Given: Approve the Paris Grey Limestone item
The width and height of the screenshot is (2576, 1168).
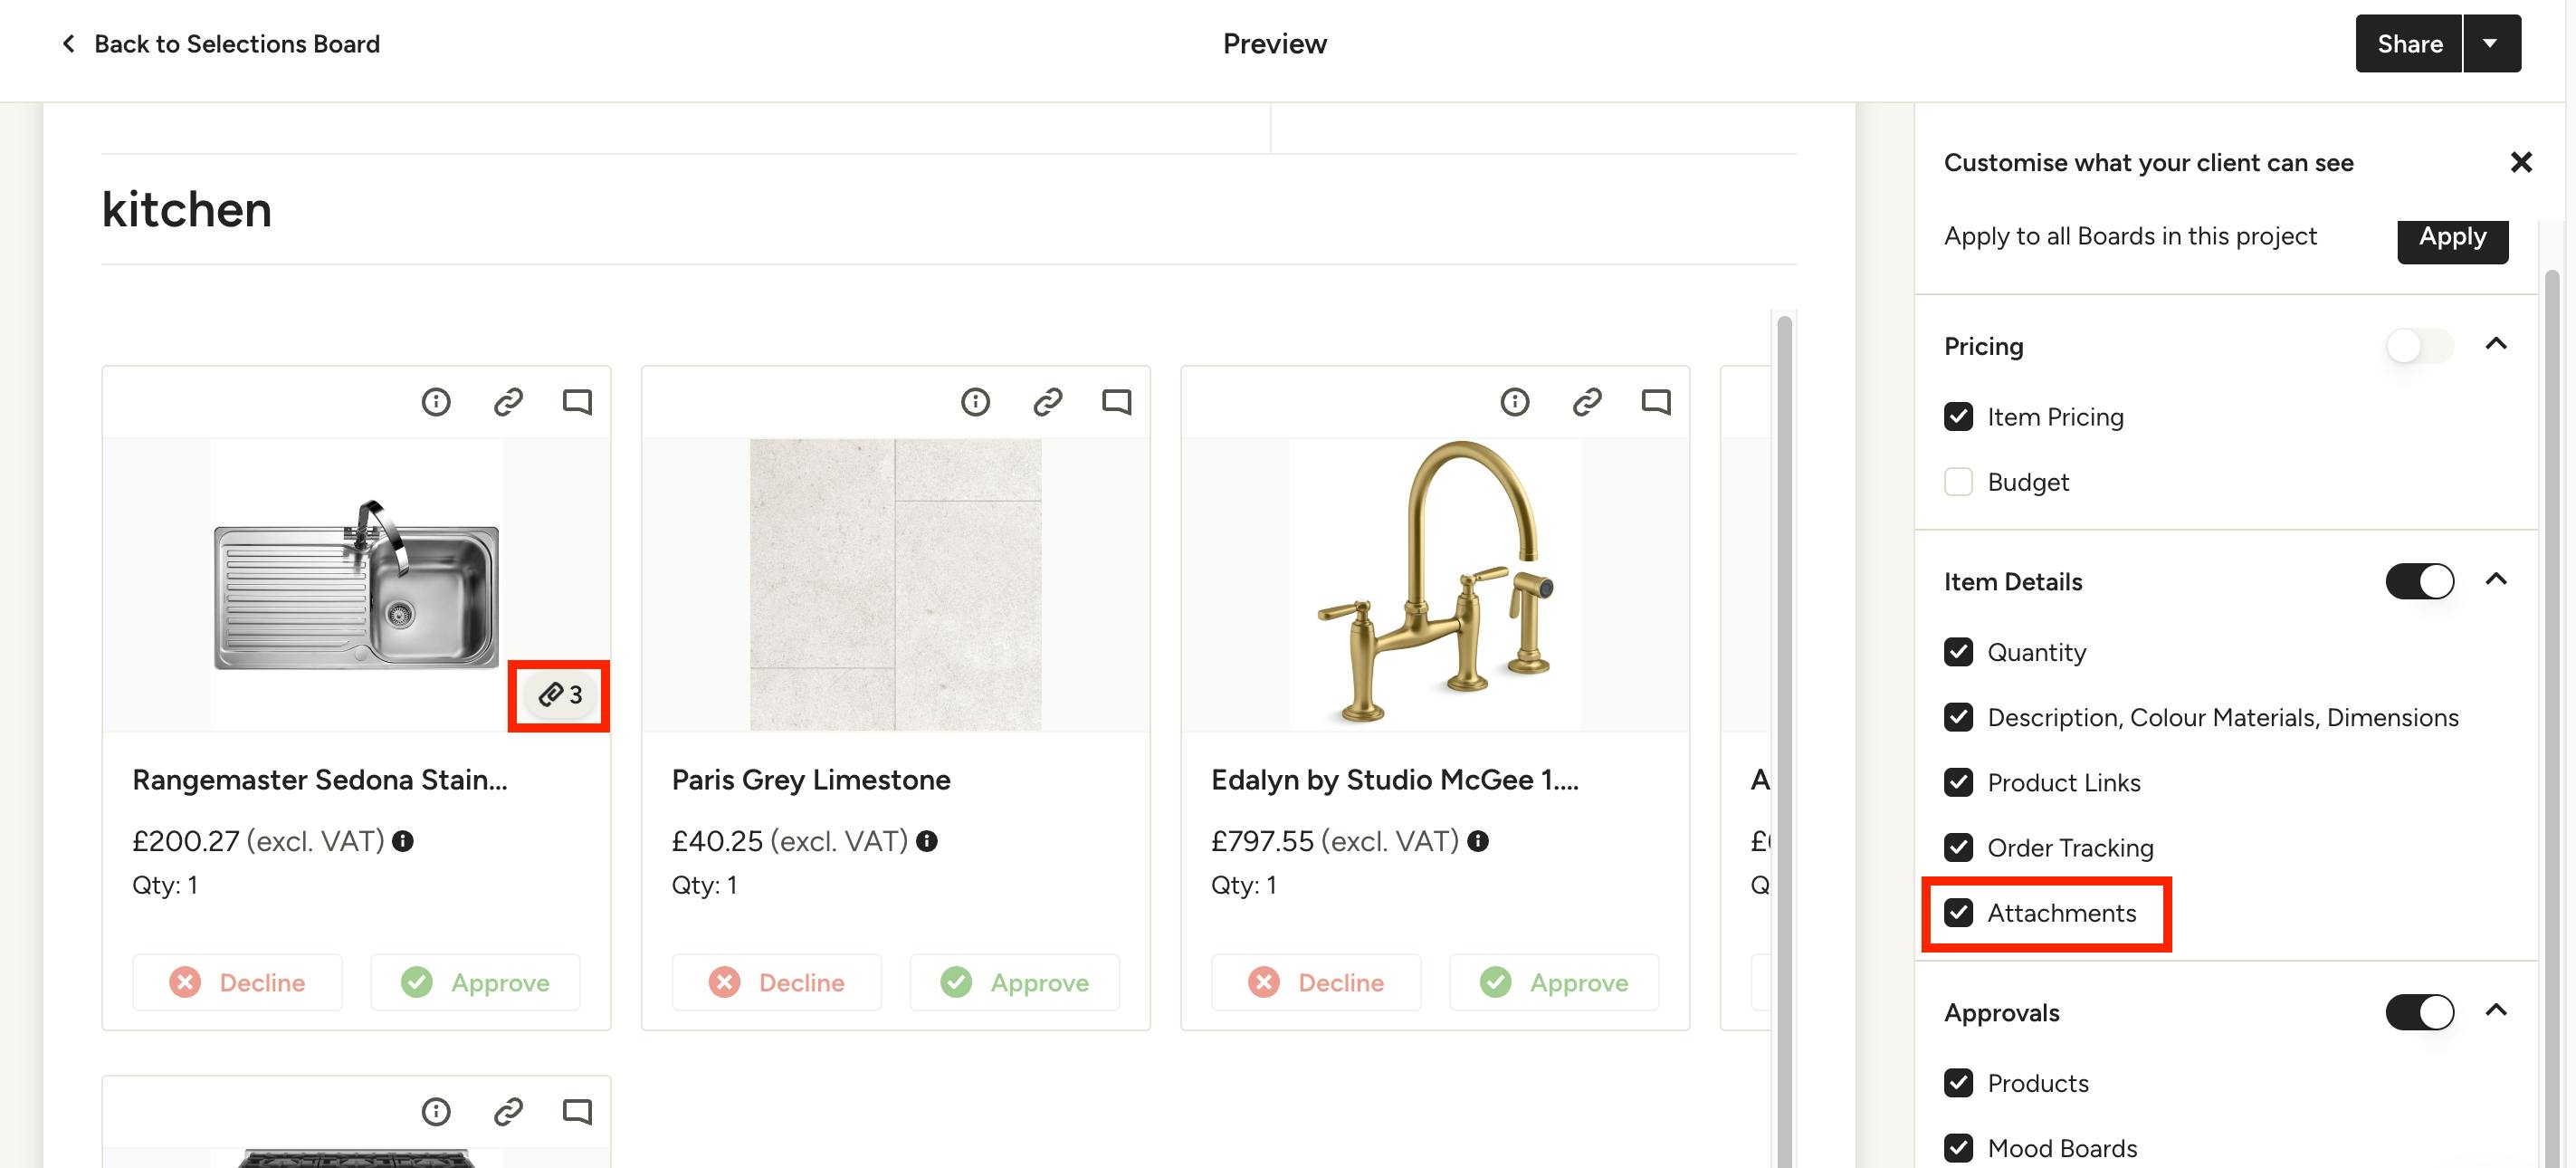Looking at the screenshot, I should point(1014,982).
